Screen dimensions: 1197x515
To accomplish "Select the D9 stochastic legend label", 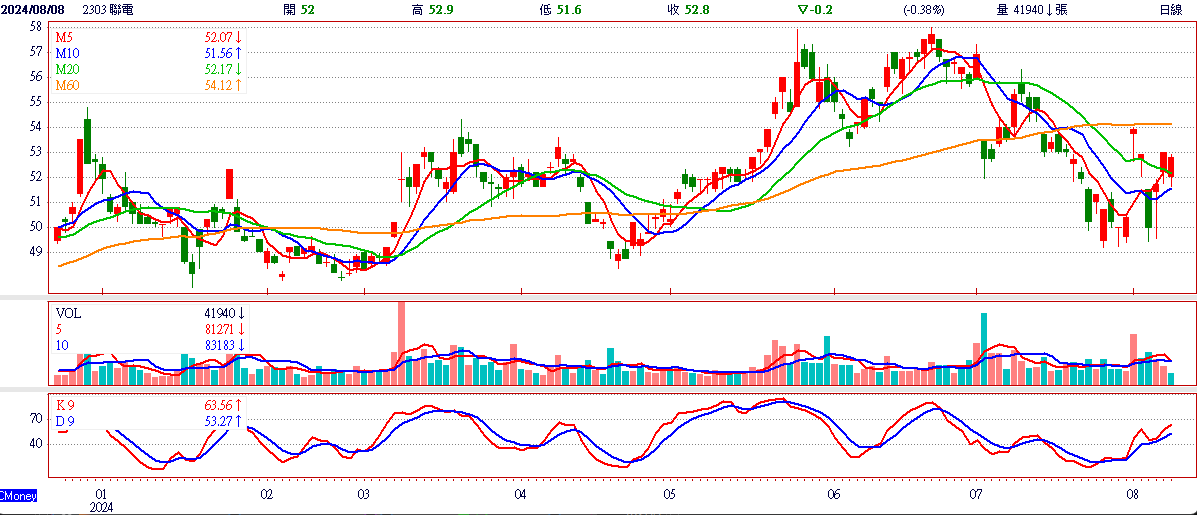I will (66, 421).
